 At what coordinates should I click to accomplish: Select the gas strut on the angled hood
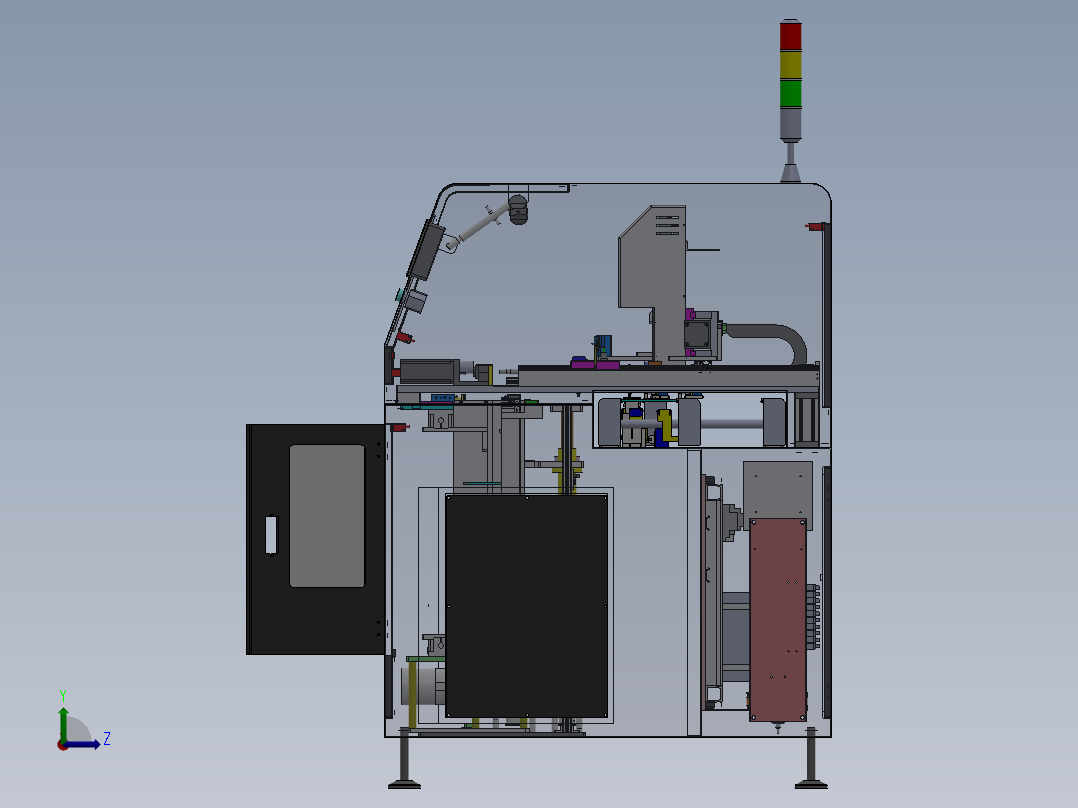(479, 225)
